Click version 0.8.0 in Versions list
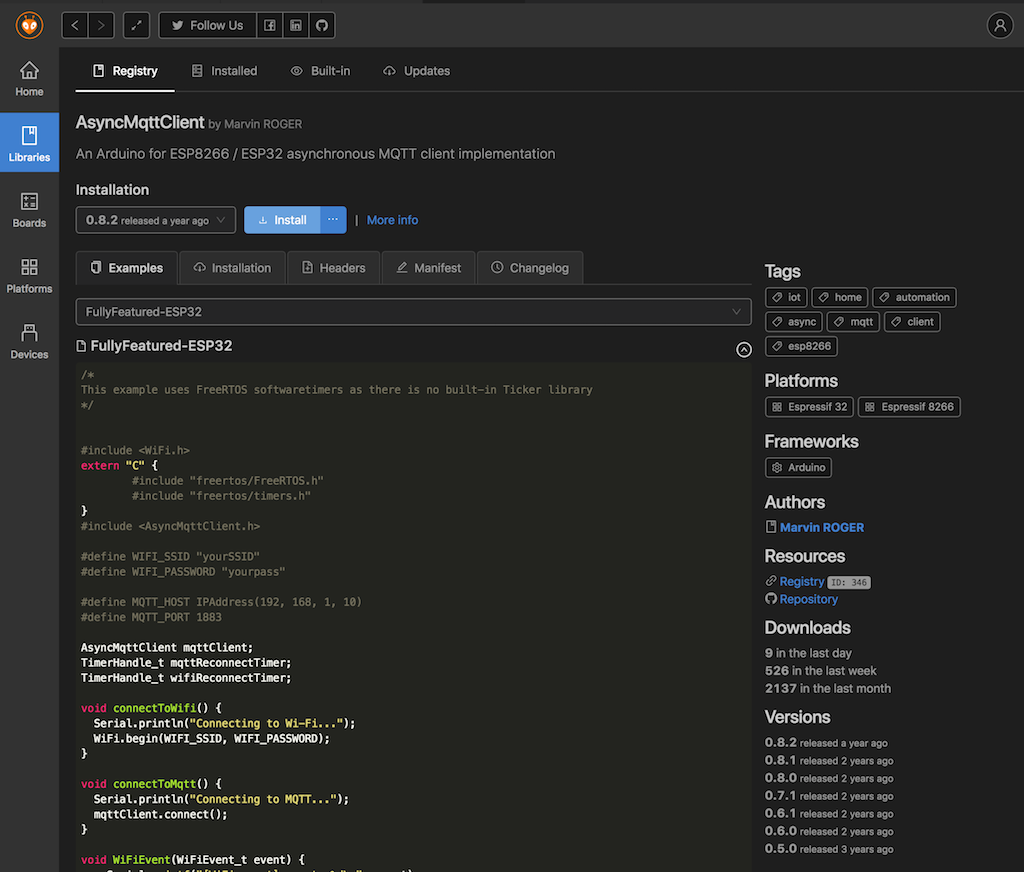This screenshot has width=1024, height=872. coord(829,778)
